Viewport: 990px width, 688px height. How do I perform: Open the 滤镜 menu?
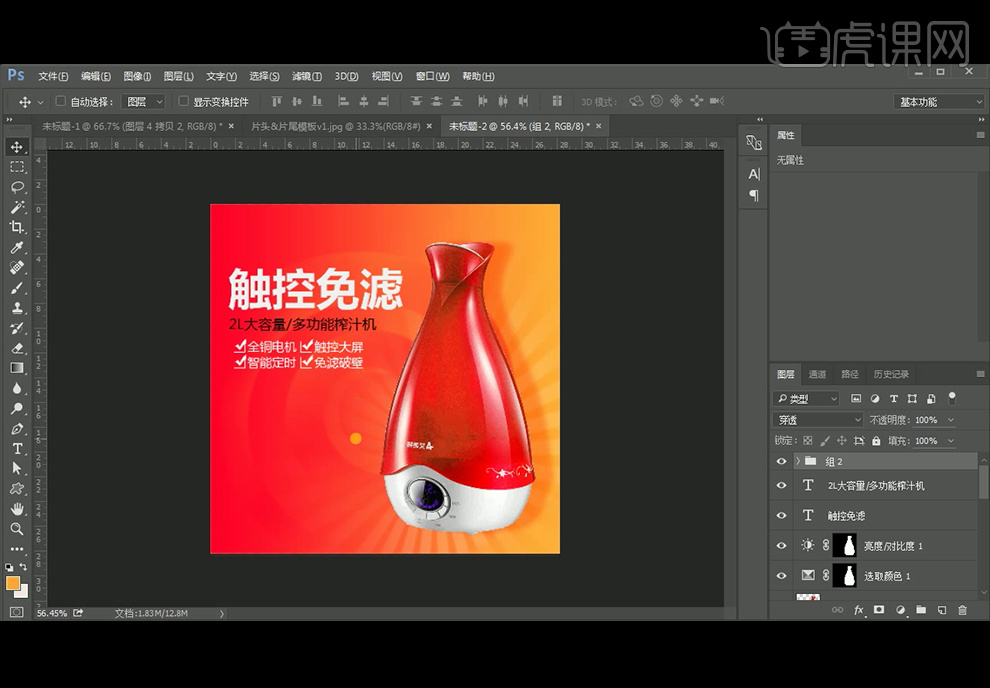click(x=306, y=76)
